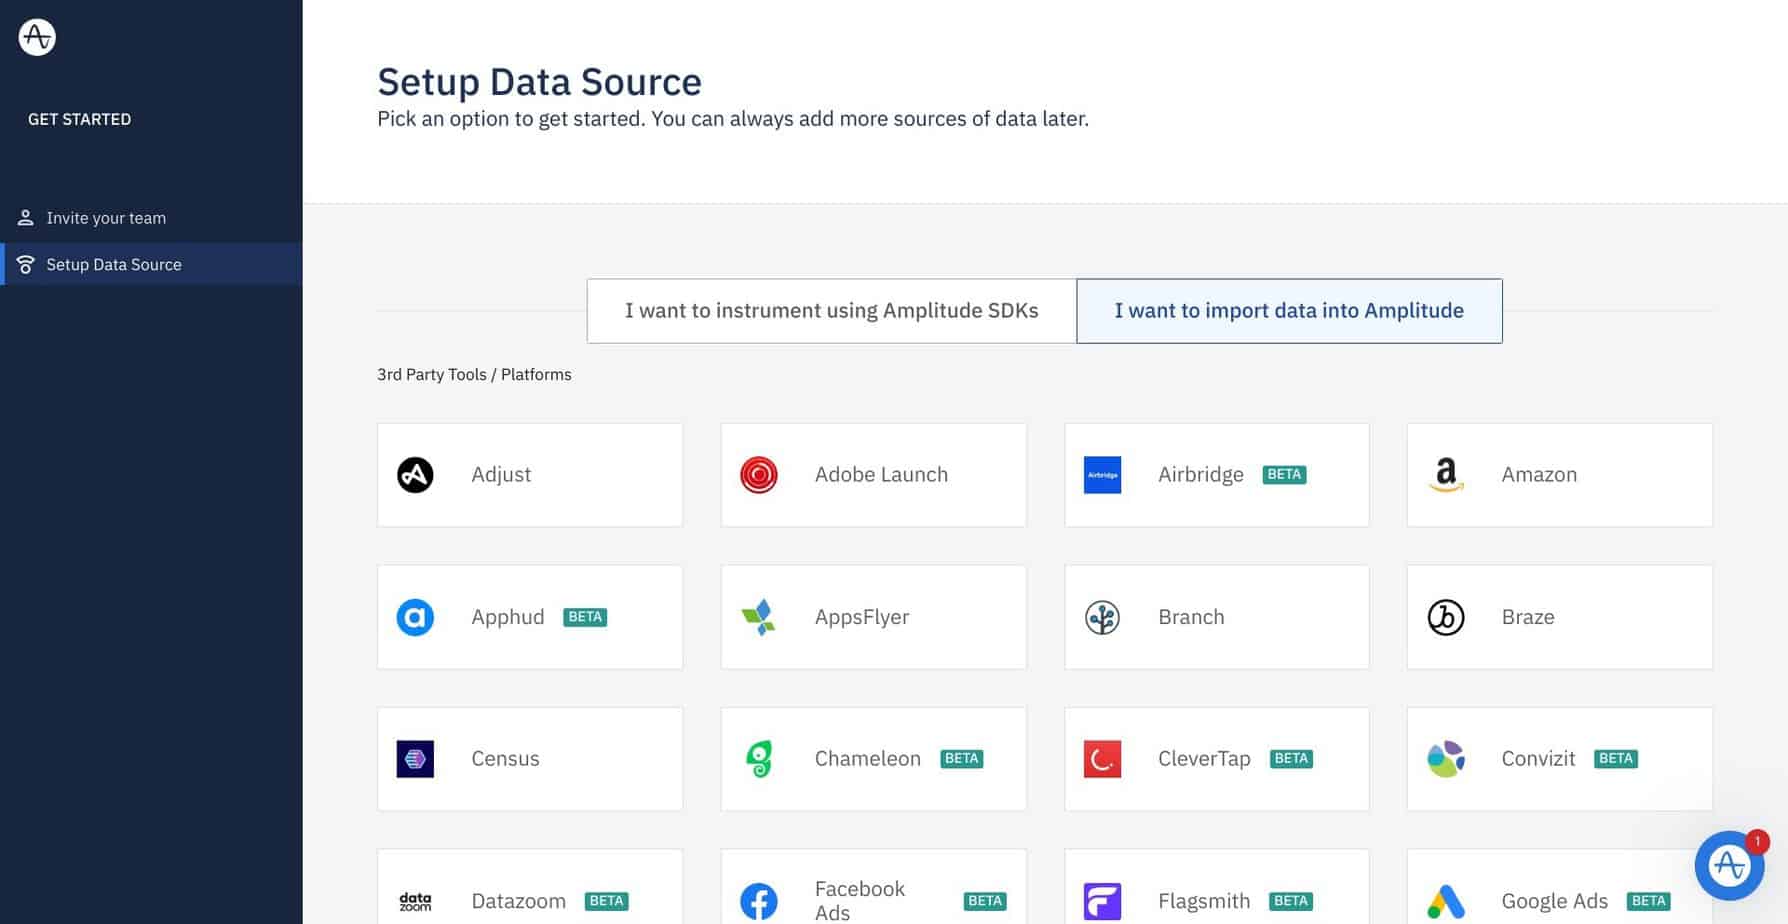Click the Flagsmith label text
This screenshot has height=924, width=1788.
(1204, 901)
